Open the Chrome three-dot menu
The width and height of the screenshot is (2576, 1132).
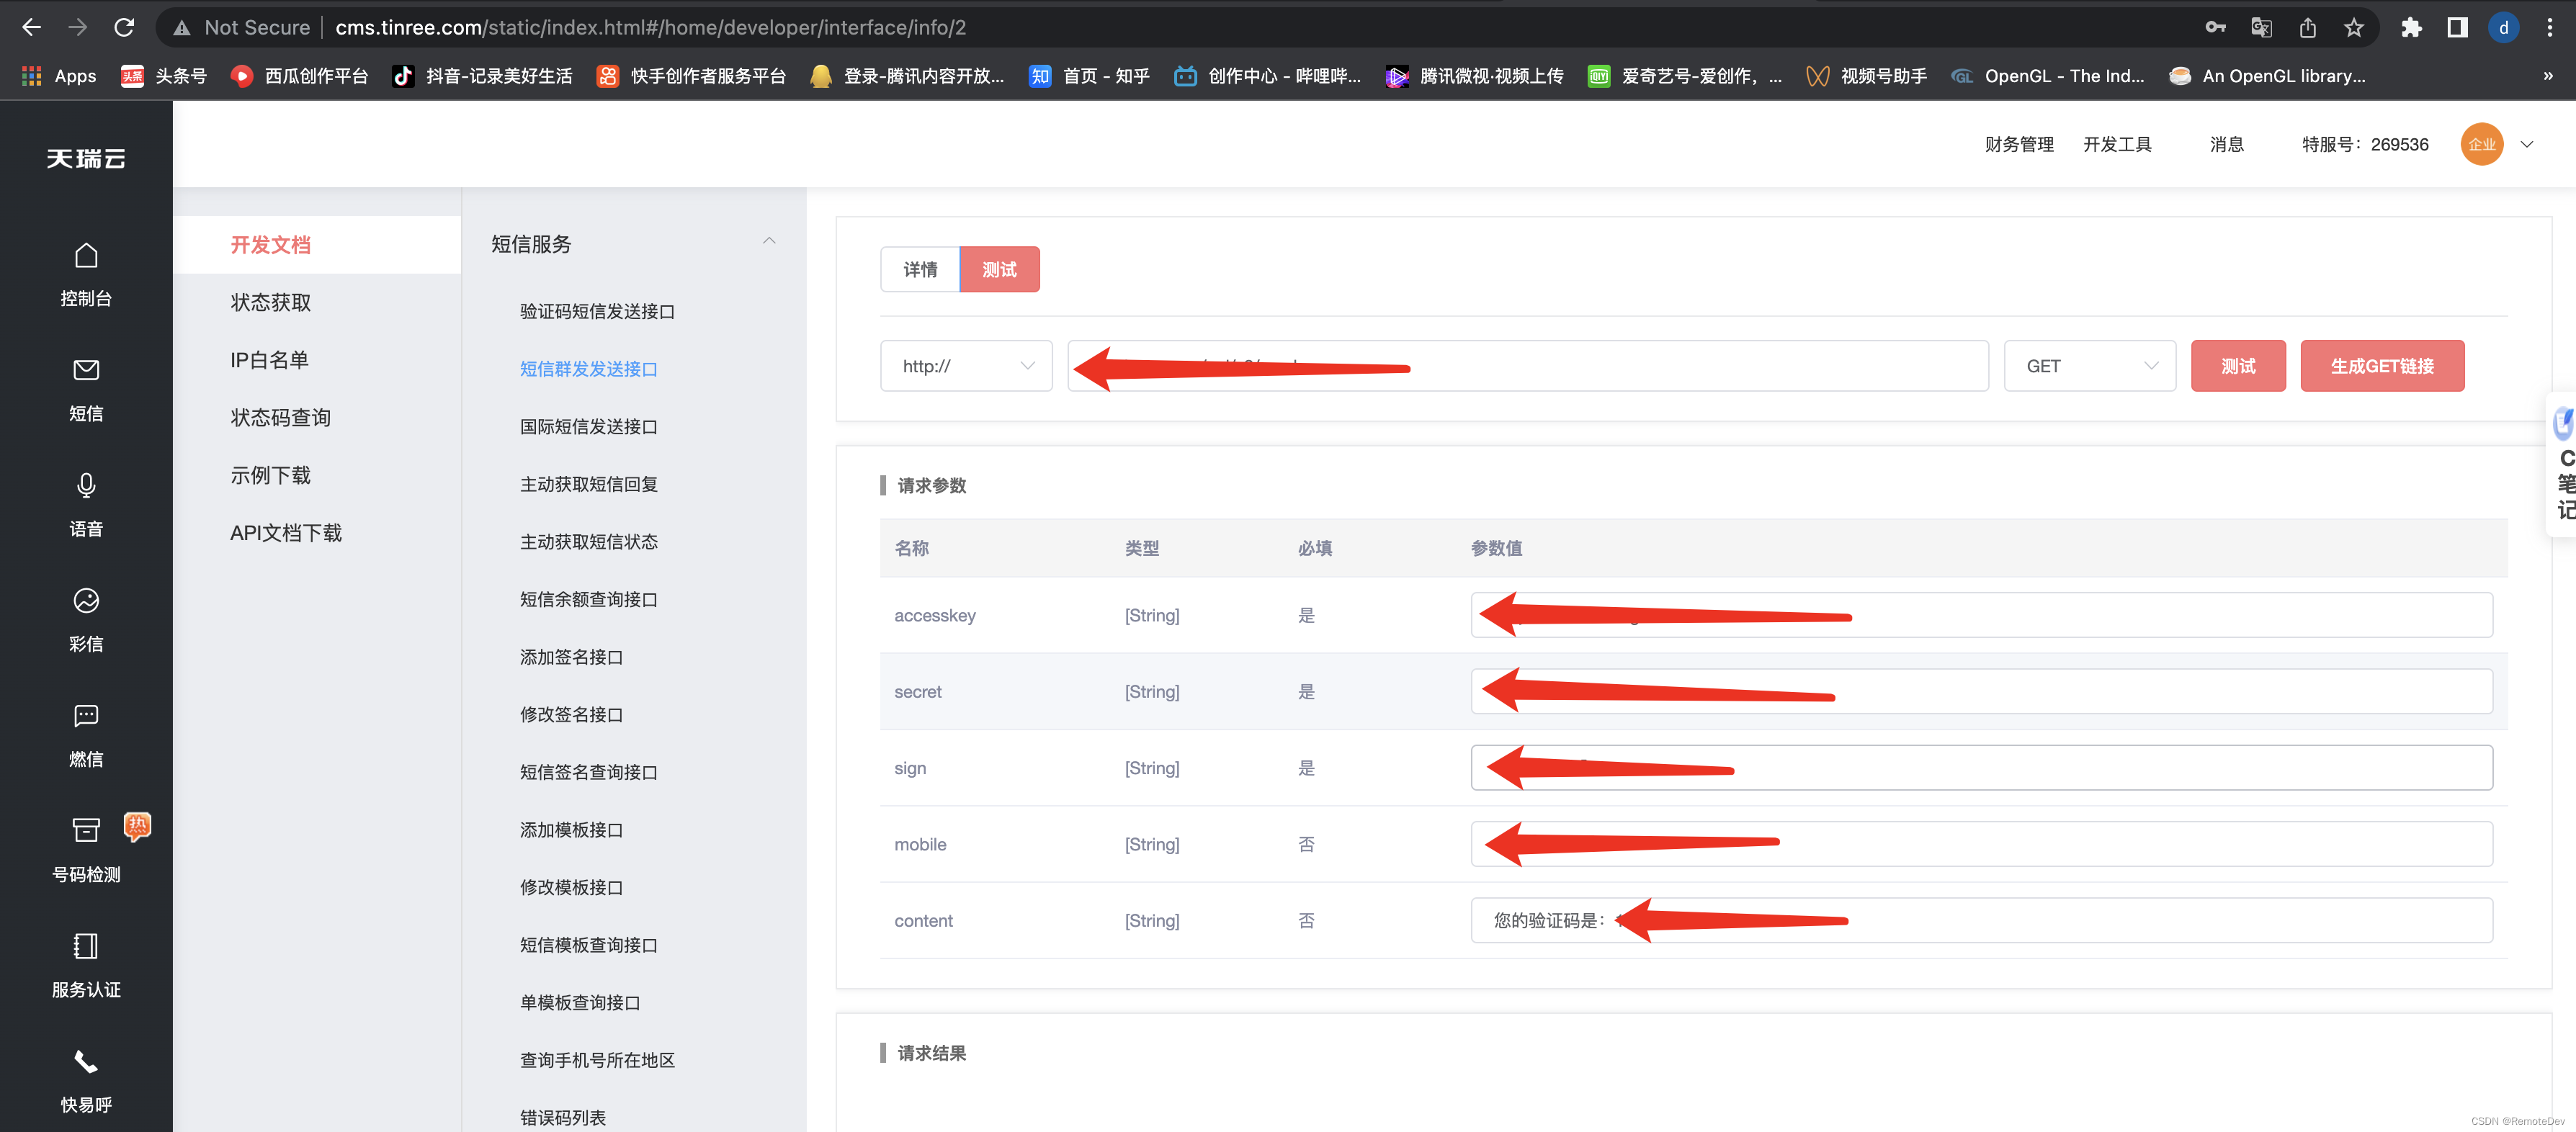coord(2549,28)
